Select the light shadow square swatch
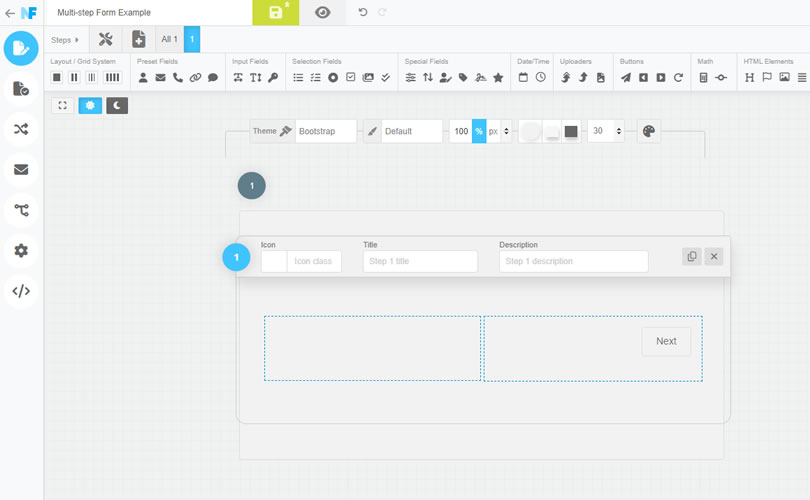This screenshot has width=810, height=500. coord(552,131)
